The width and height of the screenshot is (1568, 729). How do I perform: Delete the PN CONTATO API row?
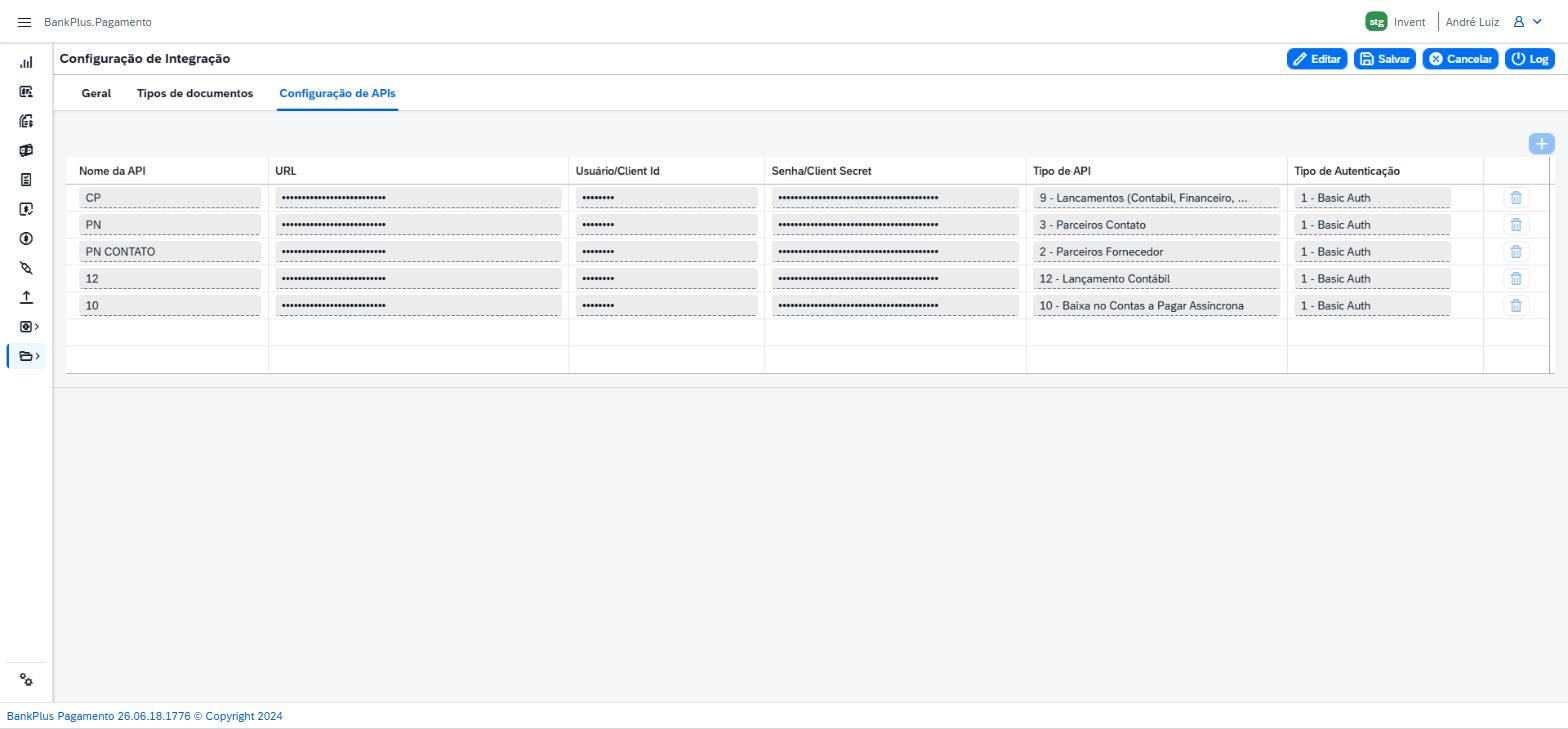tap(1516, 252)
